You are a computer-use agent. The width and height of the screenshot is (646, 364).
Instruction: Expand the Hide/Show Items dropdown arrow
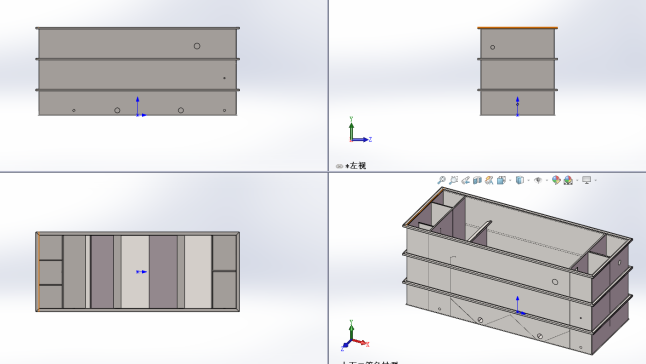click(547, 180)
